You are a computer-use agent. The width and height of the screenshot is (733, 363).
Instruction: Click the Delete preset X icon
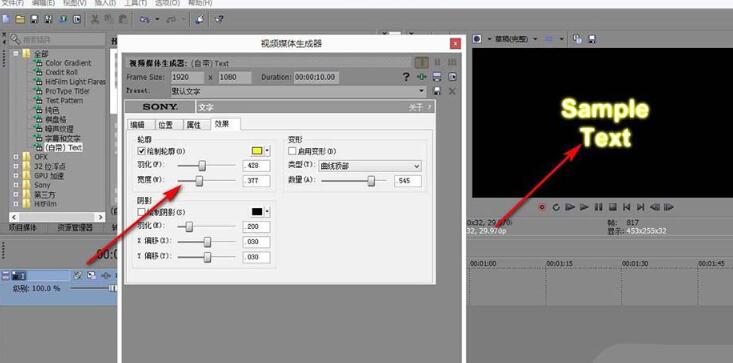(x=452, y=91)
